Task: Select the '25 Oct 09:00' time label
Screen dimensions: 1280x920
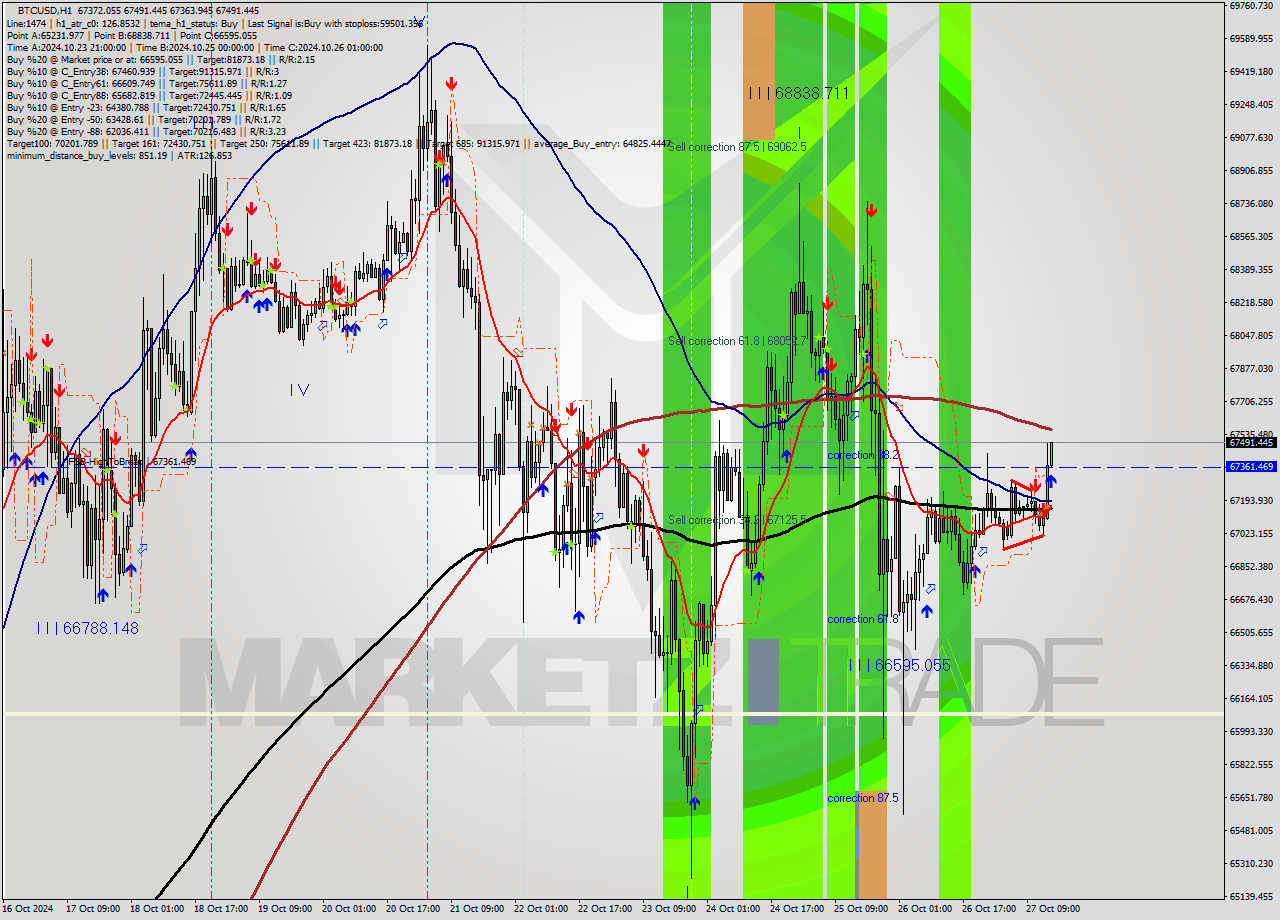Action: 860,909
